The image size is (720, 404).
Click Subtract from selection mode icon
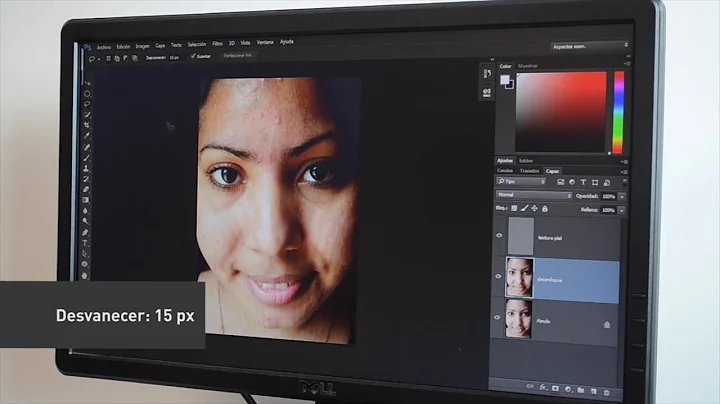[x=126, y=58]
